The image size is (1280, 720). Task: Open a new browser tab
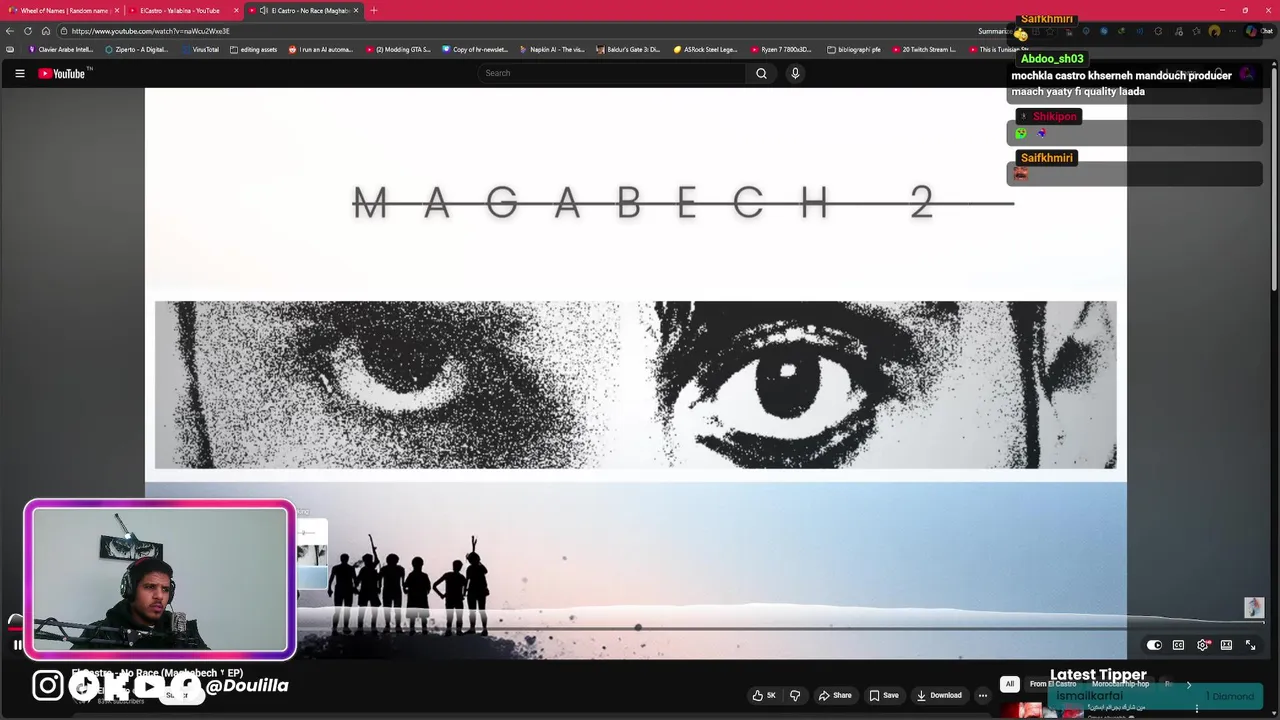point(374,10)
